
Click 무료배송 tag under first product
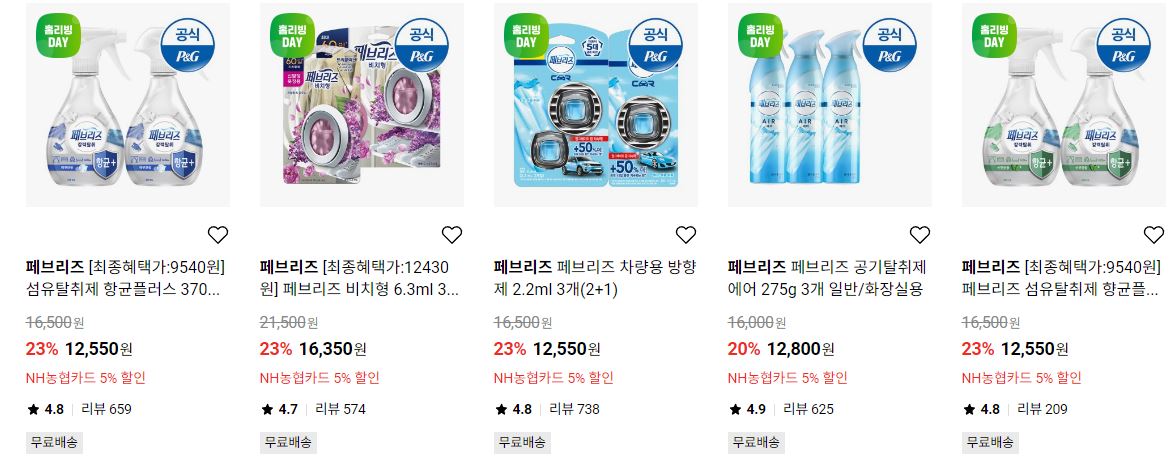tap(54, 442)
